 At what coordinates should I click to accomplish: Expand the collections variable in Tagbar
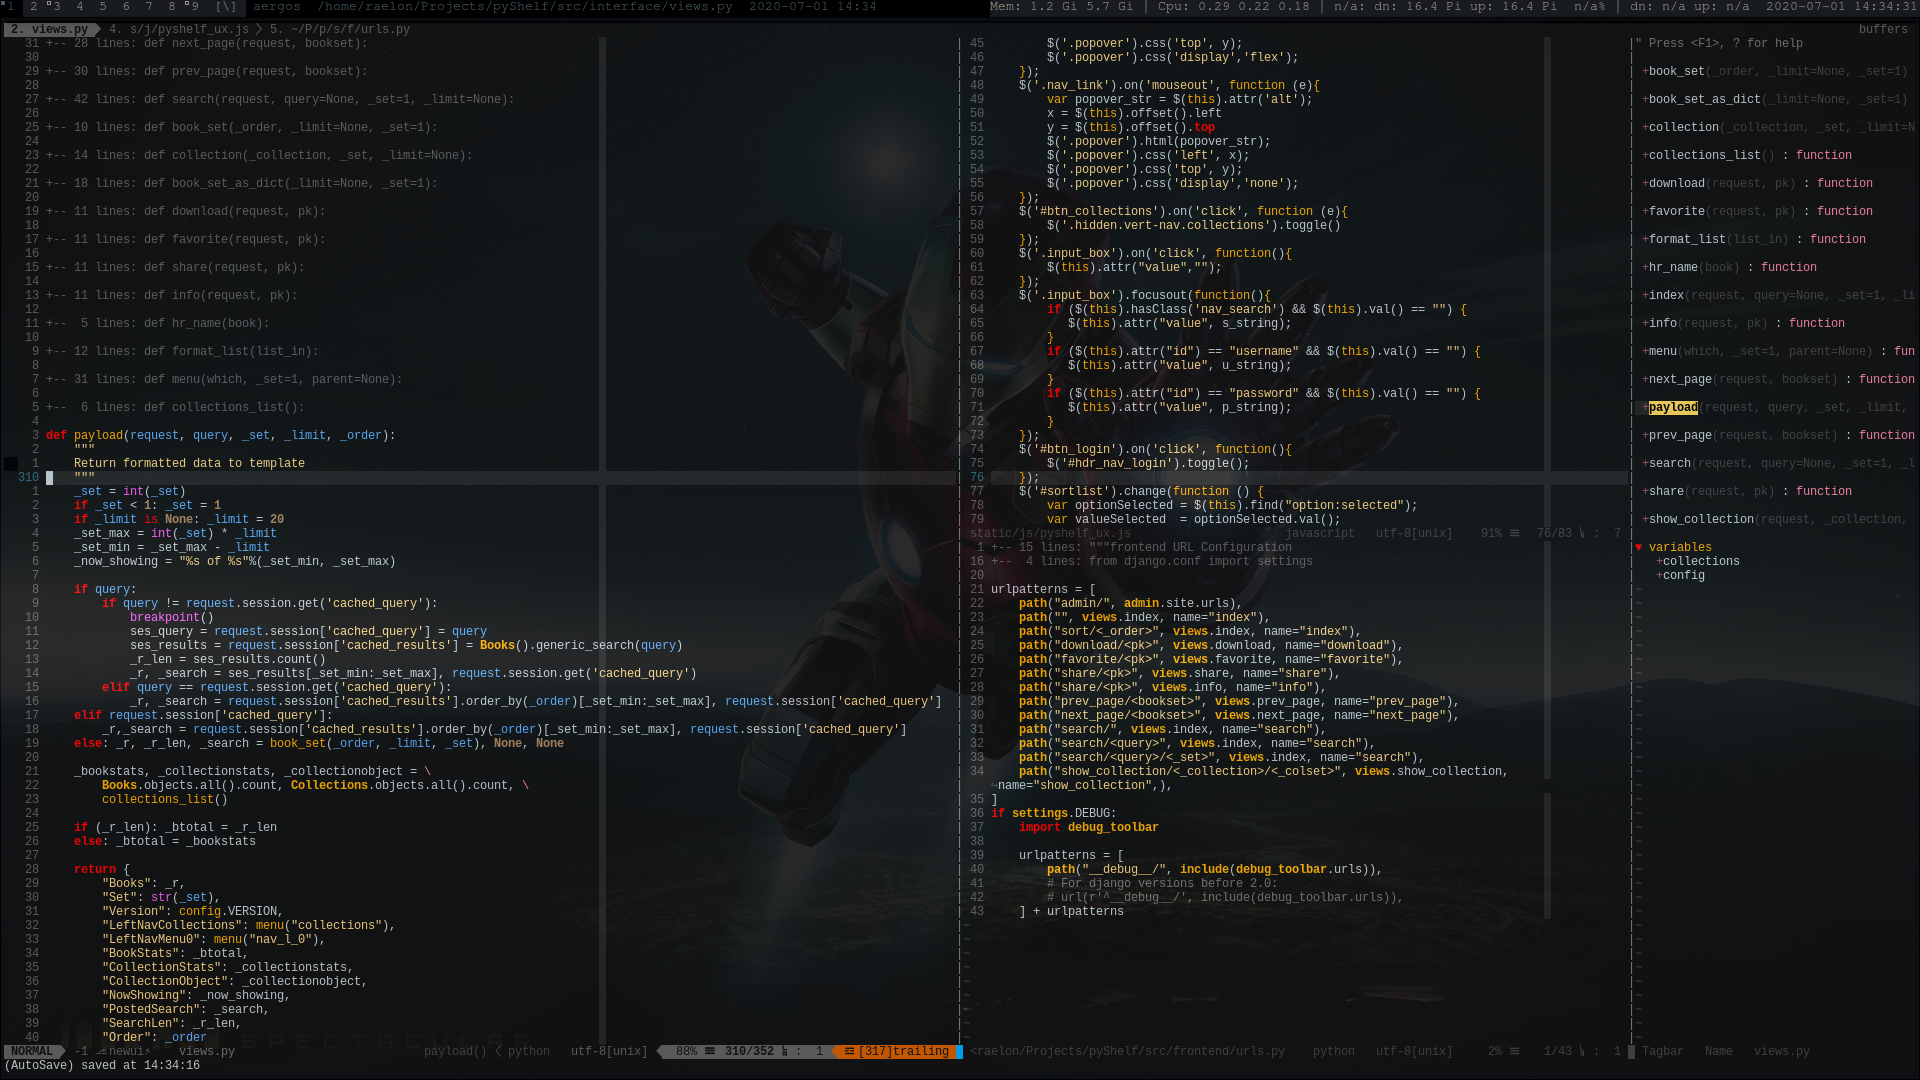1659,562
